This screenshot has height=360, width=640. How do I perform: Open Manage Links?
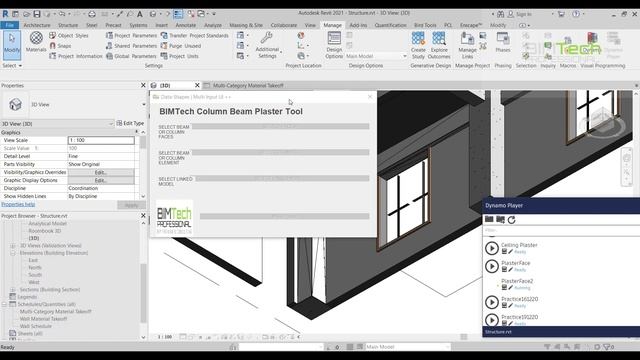pyautogui.click(x=467, y=45)
